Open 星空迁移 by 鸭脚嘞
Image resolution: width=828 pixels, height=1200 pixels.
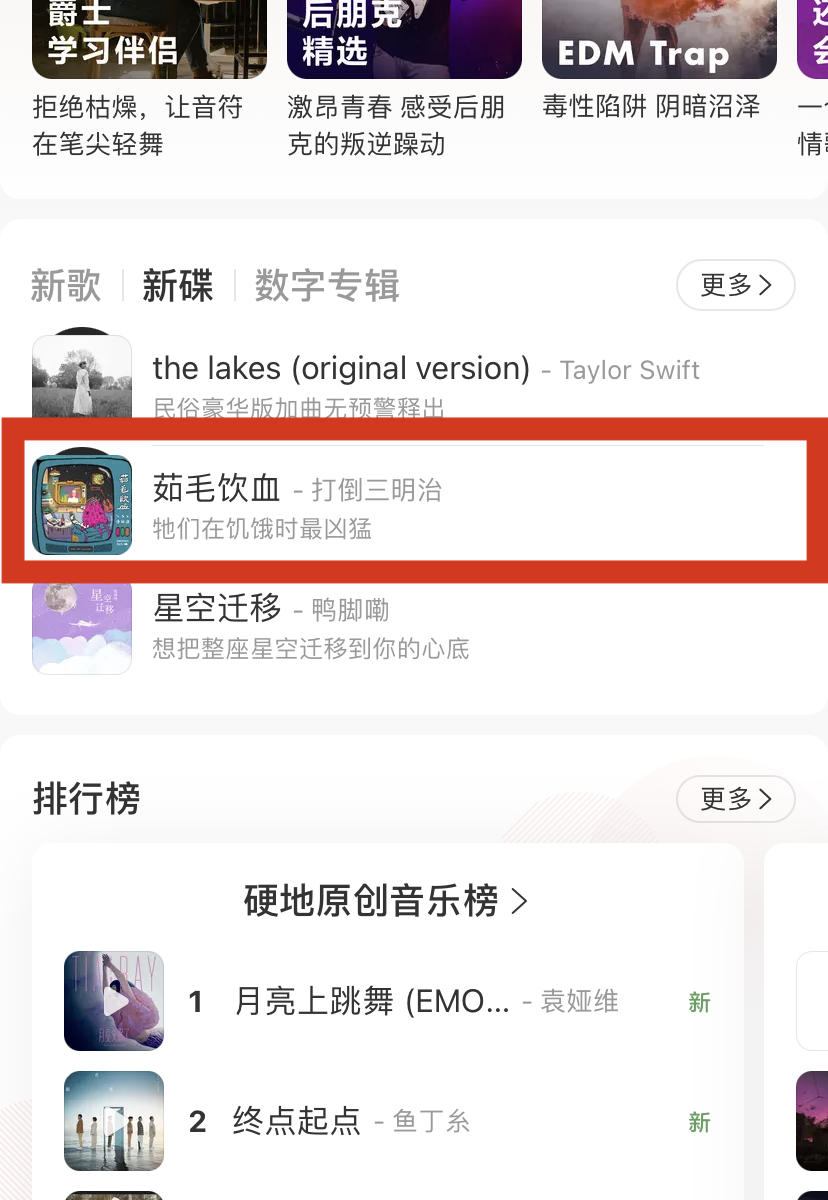(x=271, y=608)
